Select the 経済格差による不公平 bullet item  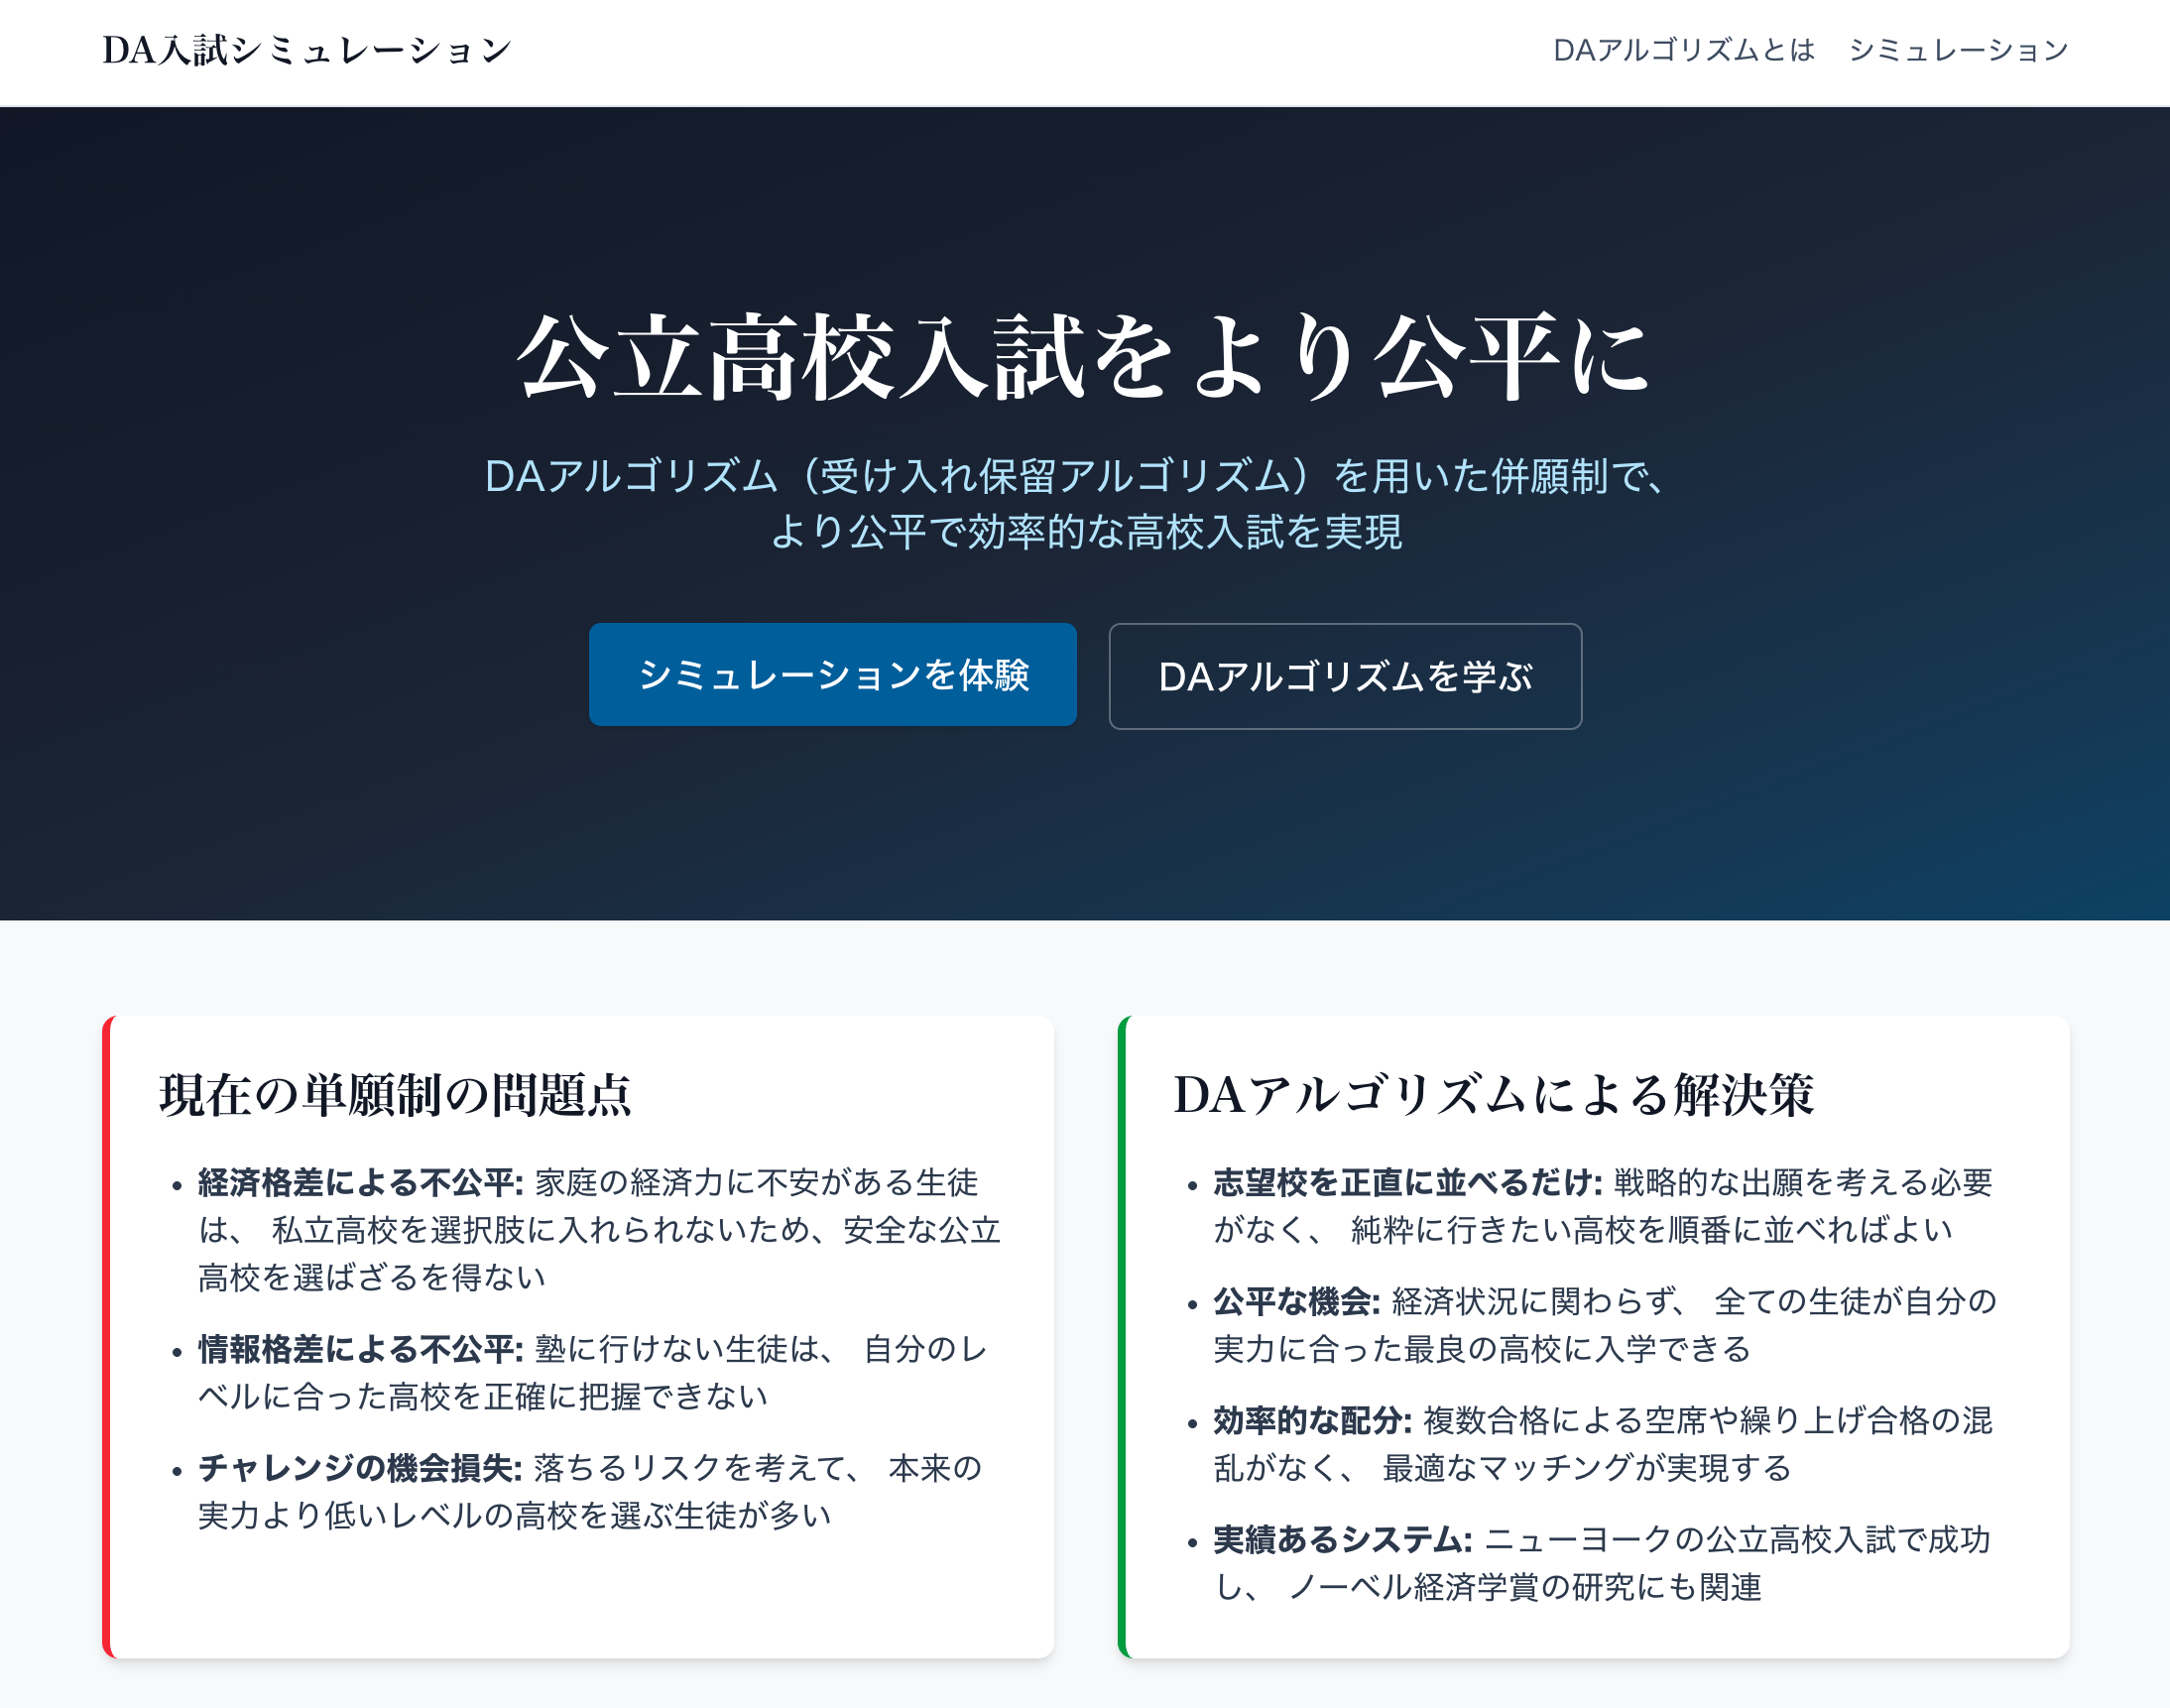(x=360, y=1183)
